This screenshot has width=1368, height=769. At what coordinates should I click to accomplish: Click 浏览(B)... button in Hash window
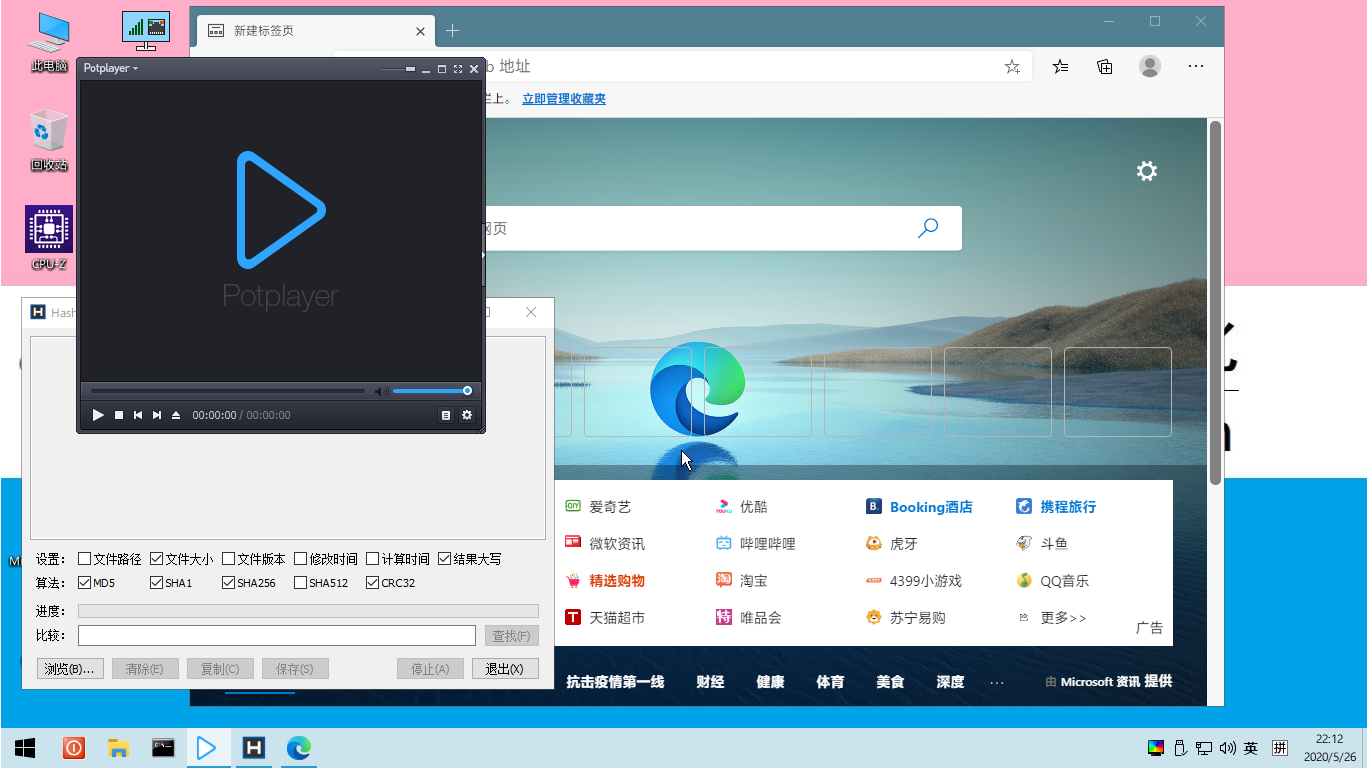[70, 669]
